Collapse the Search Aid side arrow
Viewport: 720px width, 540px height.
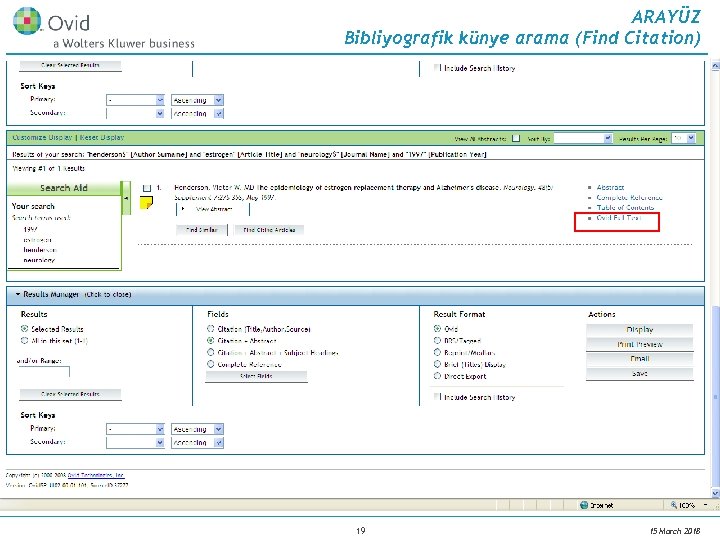(x=126, y=198)
